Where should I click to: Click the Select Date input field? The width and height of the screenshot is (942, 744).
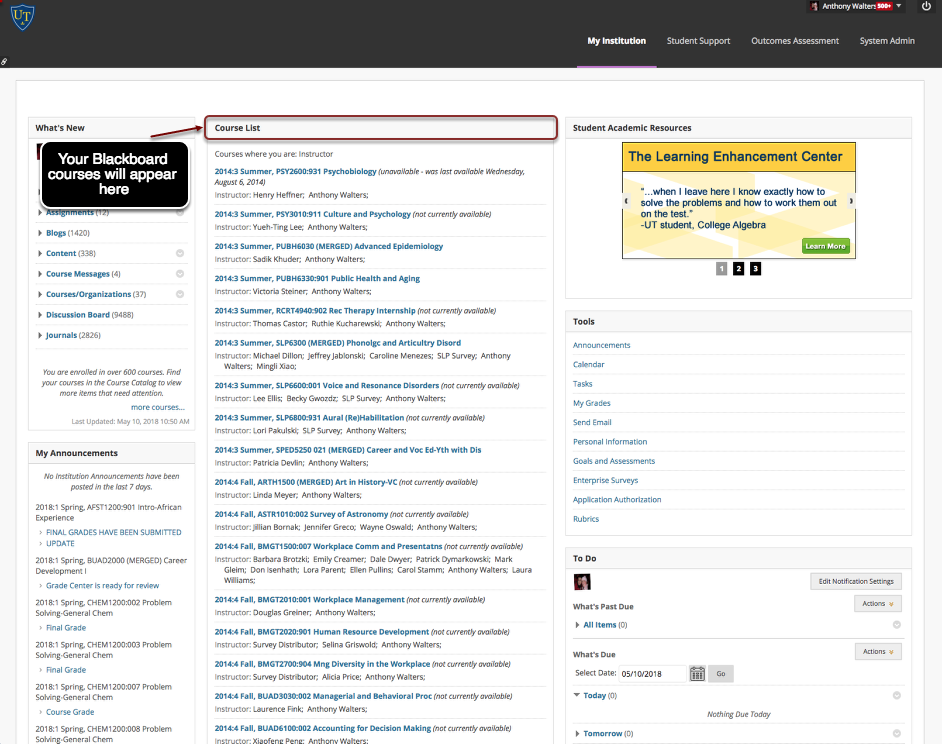point(652,674)
